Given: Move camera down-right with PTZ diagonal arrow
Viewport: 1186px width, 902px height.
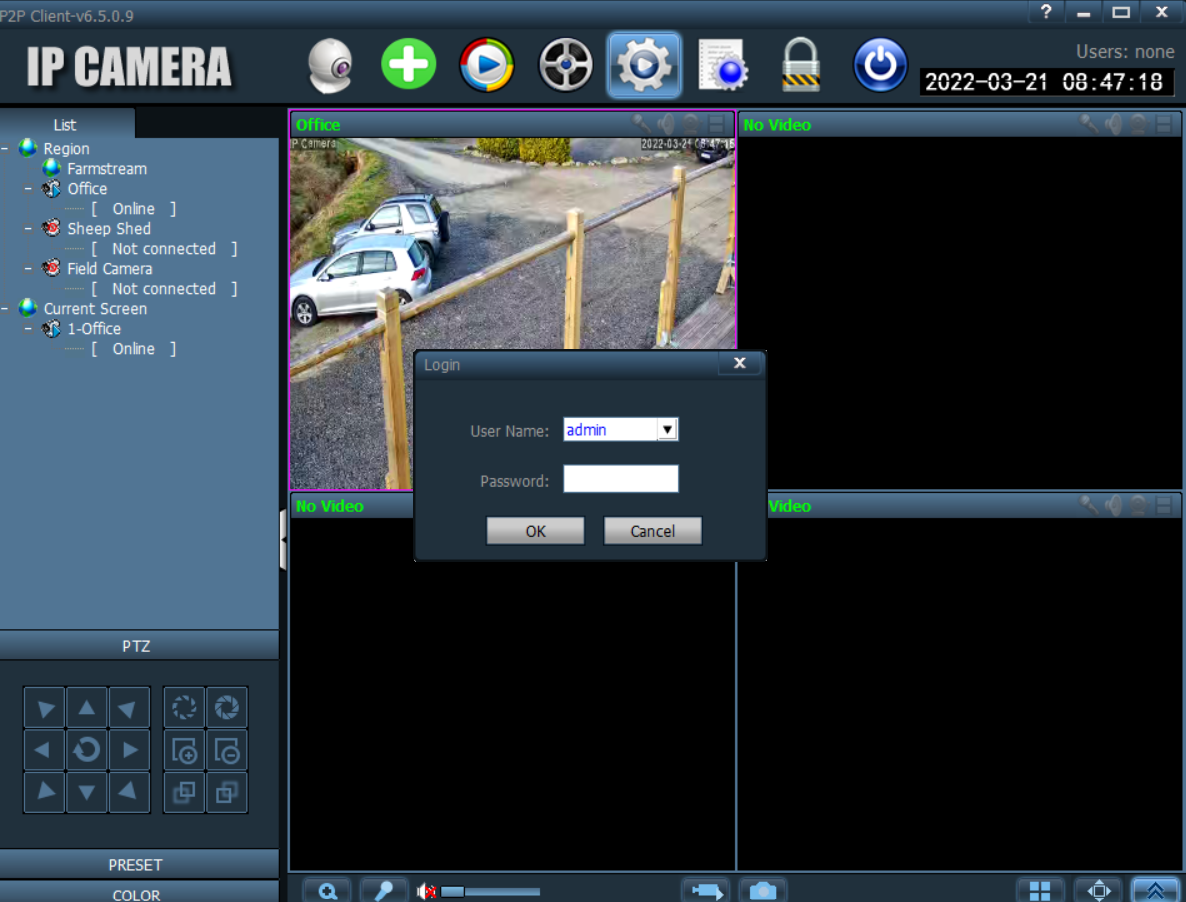Looking at the screenshot, I should click(x=129, y=792).
